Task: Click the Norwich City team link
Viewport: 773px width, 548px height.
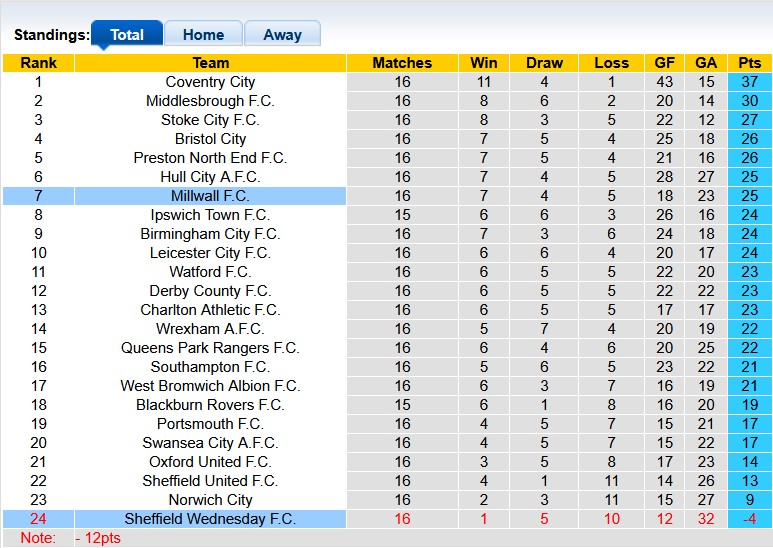Action: click(x=210, y=500)
